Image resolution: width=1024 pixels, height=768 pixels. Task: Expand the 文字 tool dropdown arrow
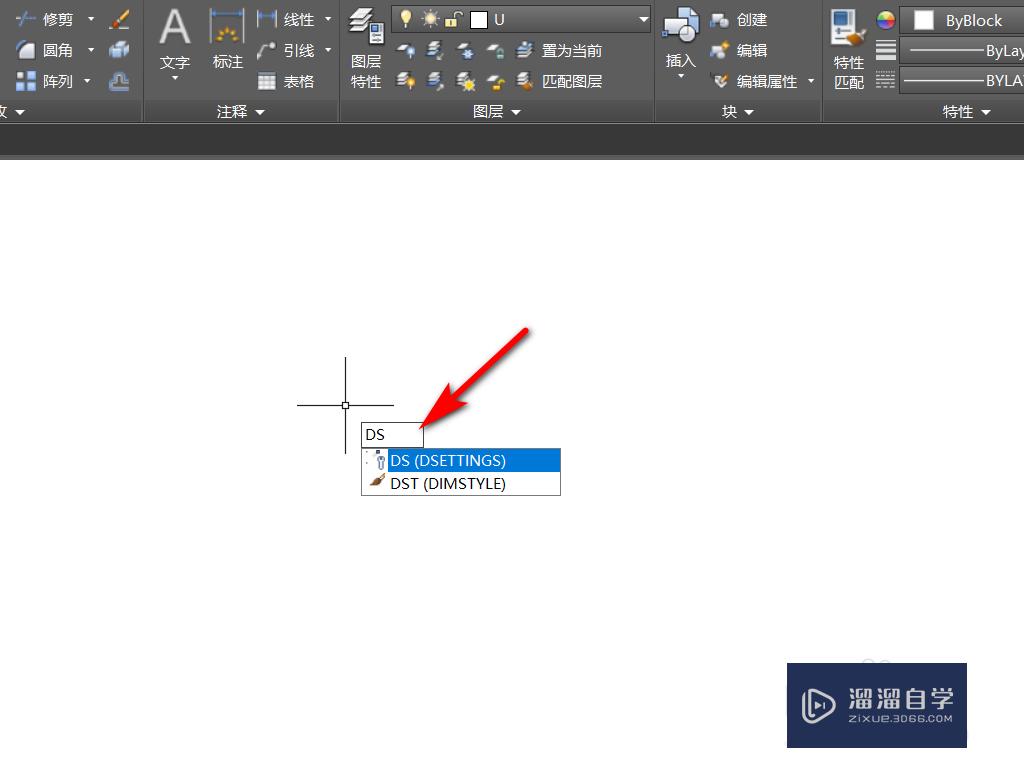(x=174, y=78)
